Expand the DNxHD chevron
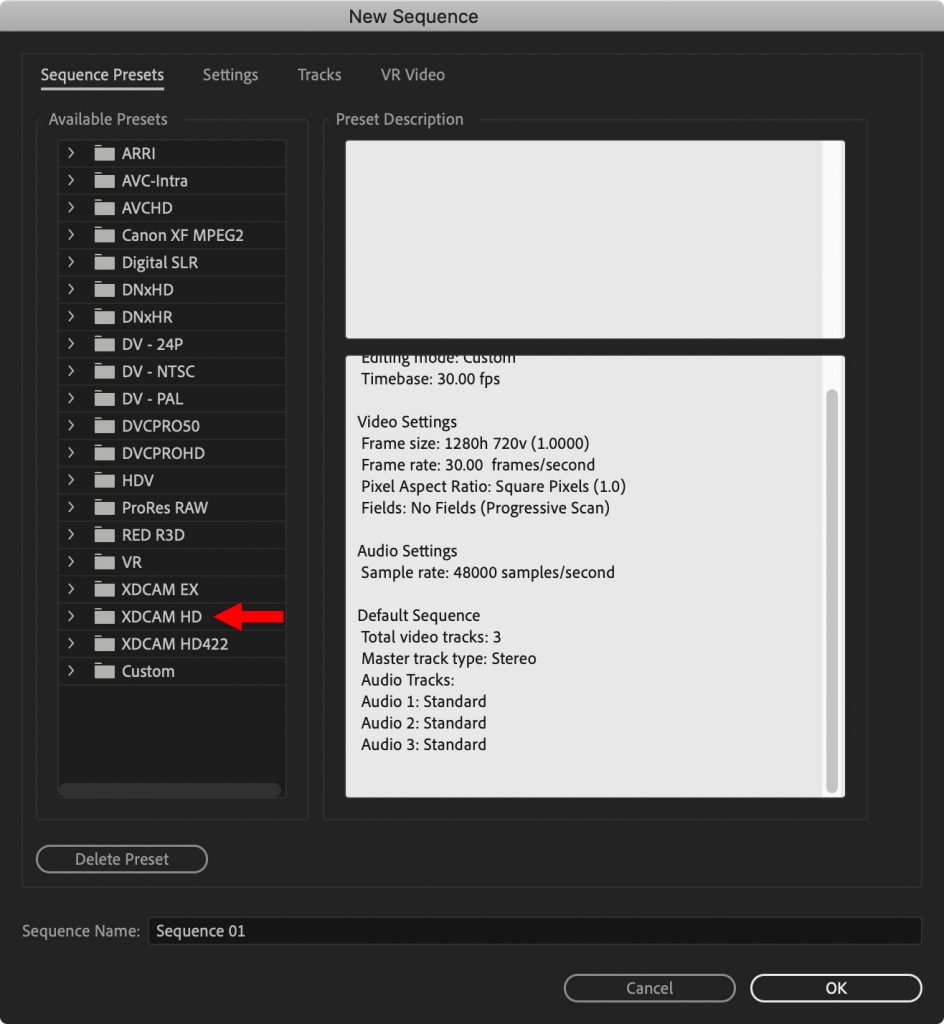The height and width of the screenshot is (1024, 944). pyautogui.click(x=71, y=290)
